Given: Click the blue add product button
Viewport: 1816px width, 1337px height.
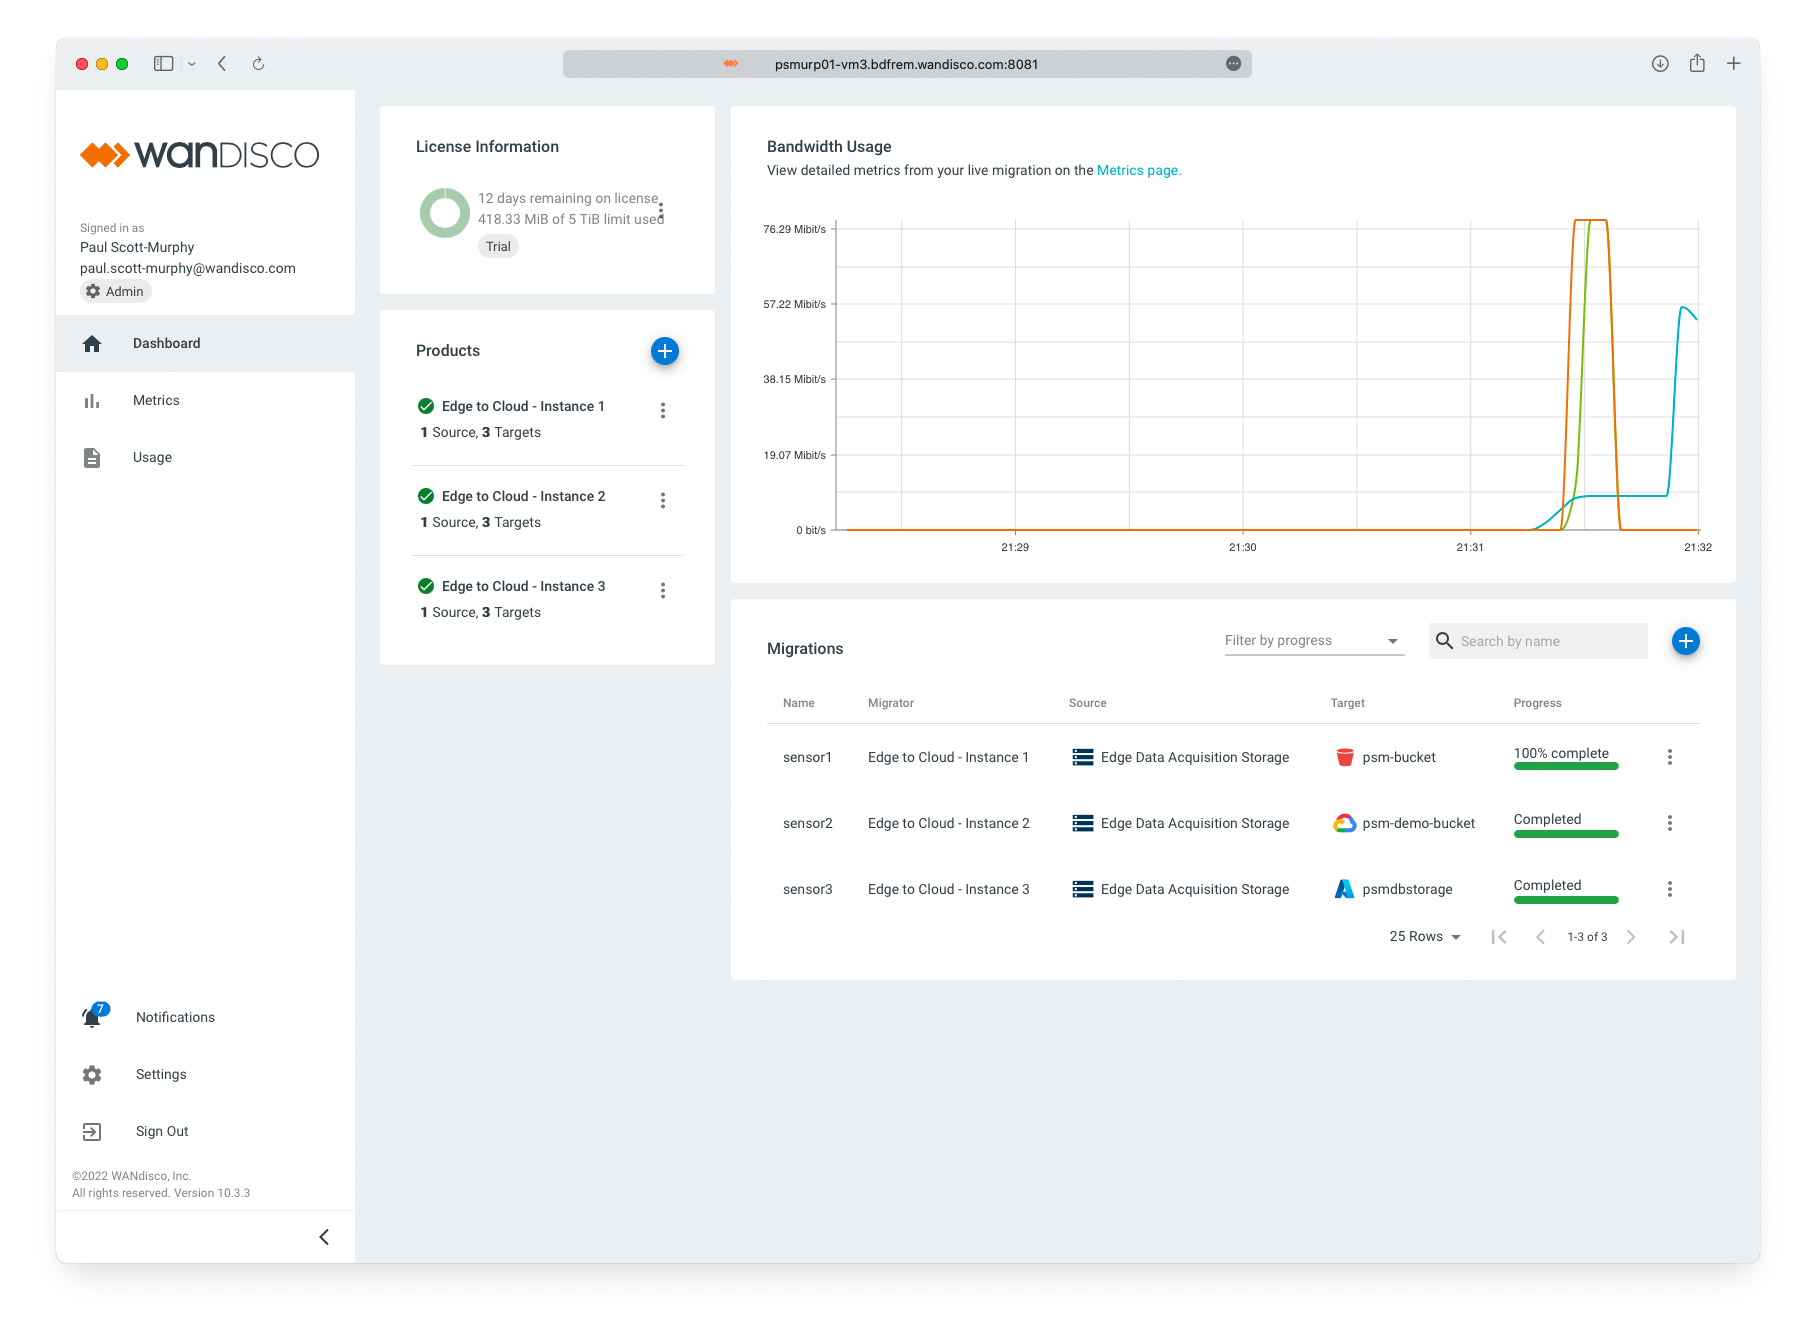Looking at the screenshot, I should (664, 351).
